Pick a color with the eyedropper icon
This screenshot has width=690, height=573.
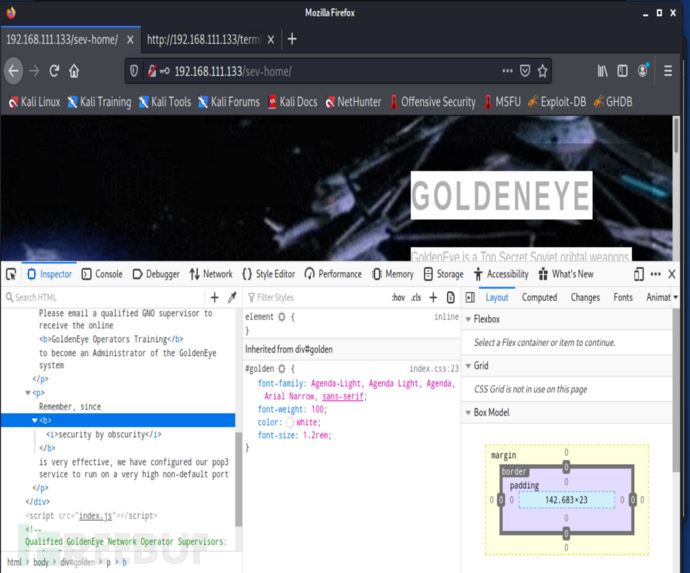tap(232, 298)
